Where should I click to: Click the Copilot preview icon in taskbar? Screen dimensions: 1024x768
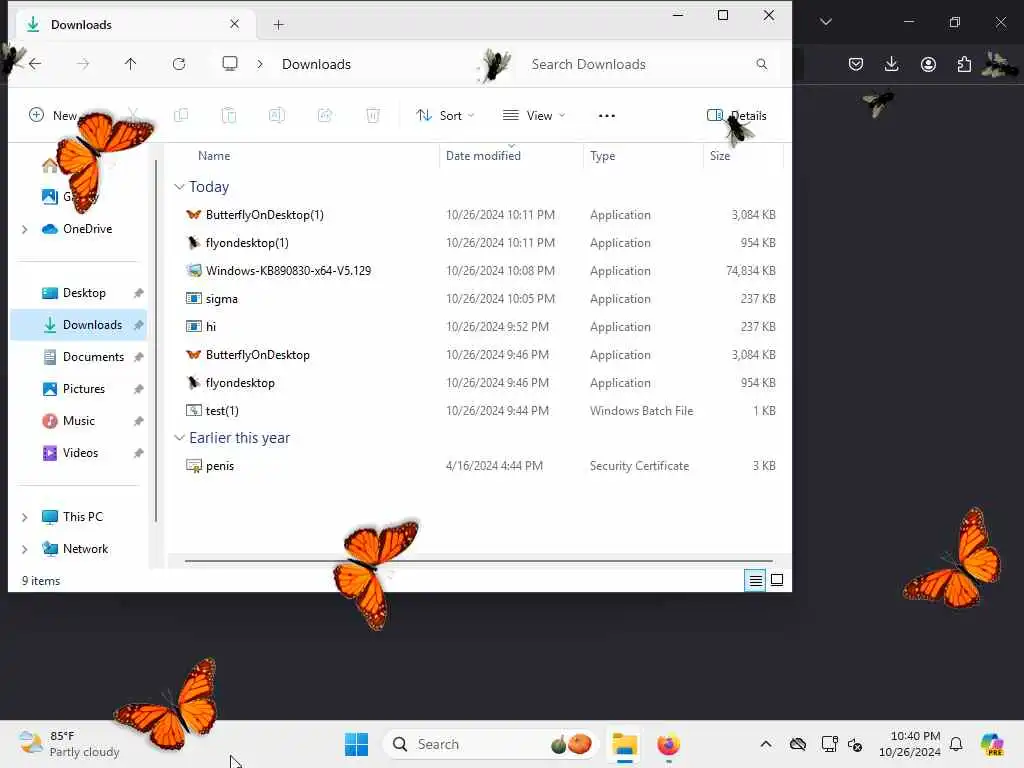pyautogui.click(x=992, y=744)
